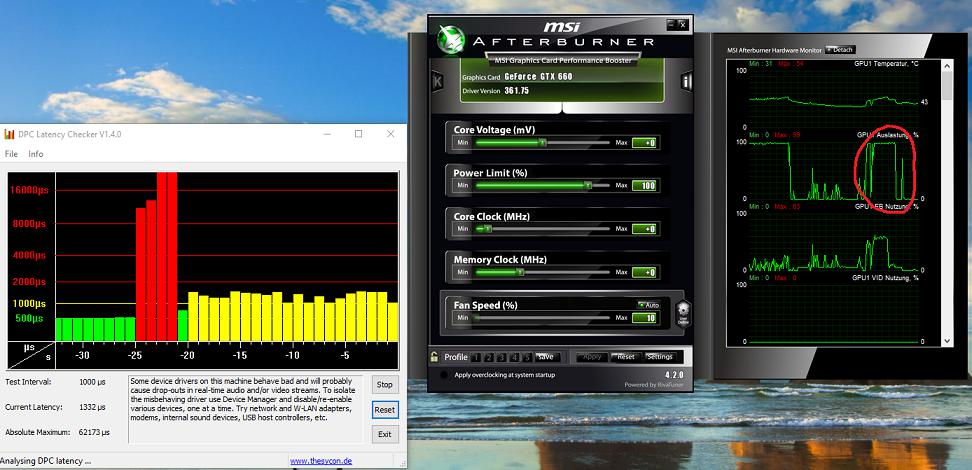Click the Afterburner Apply button
Viewport: 972px width, 470px height.
[x=592, y=357]
